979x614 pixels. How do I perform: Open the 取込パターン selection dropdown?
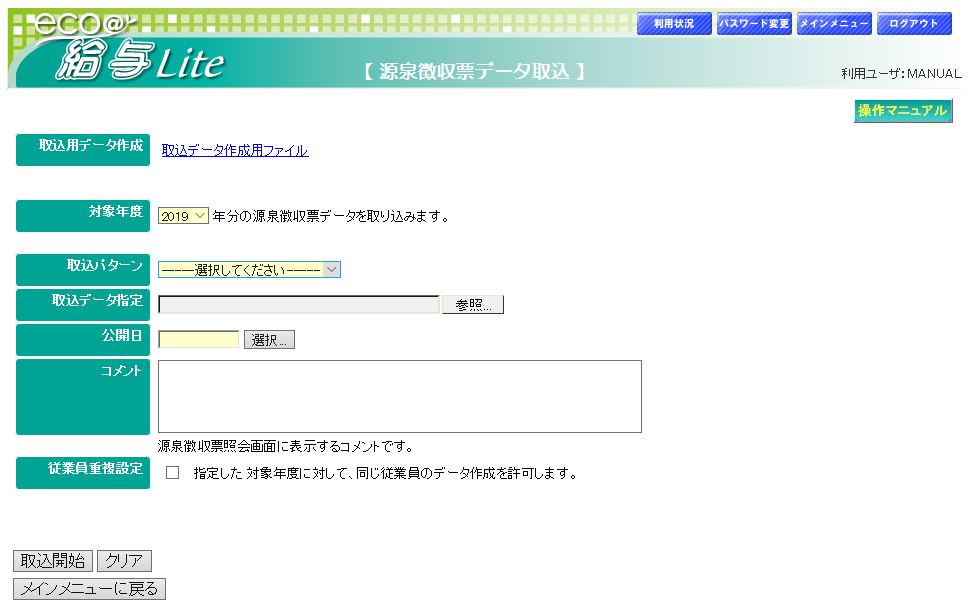tap(249, 270)
